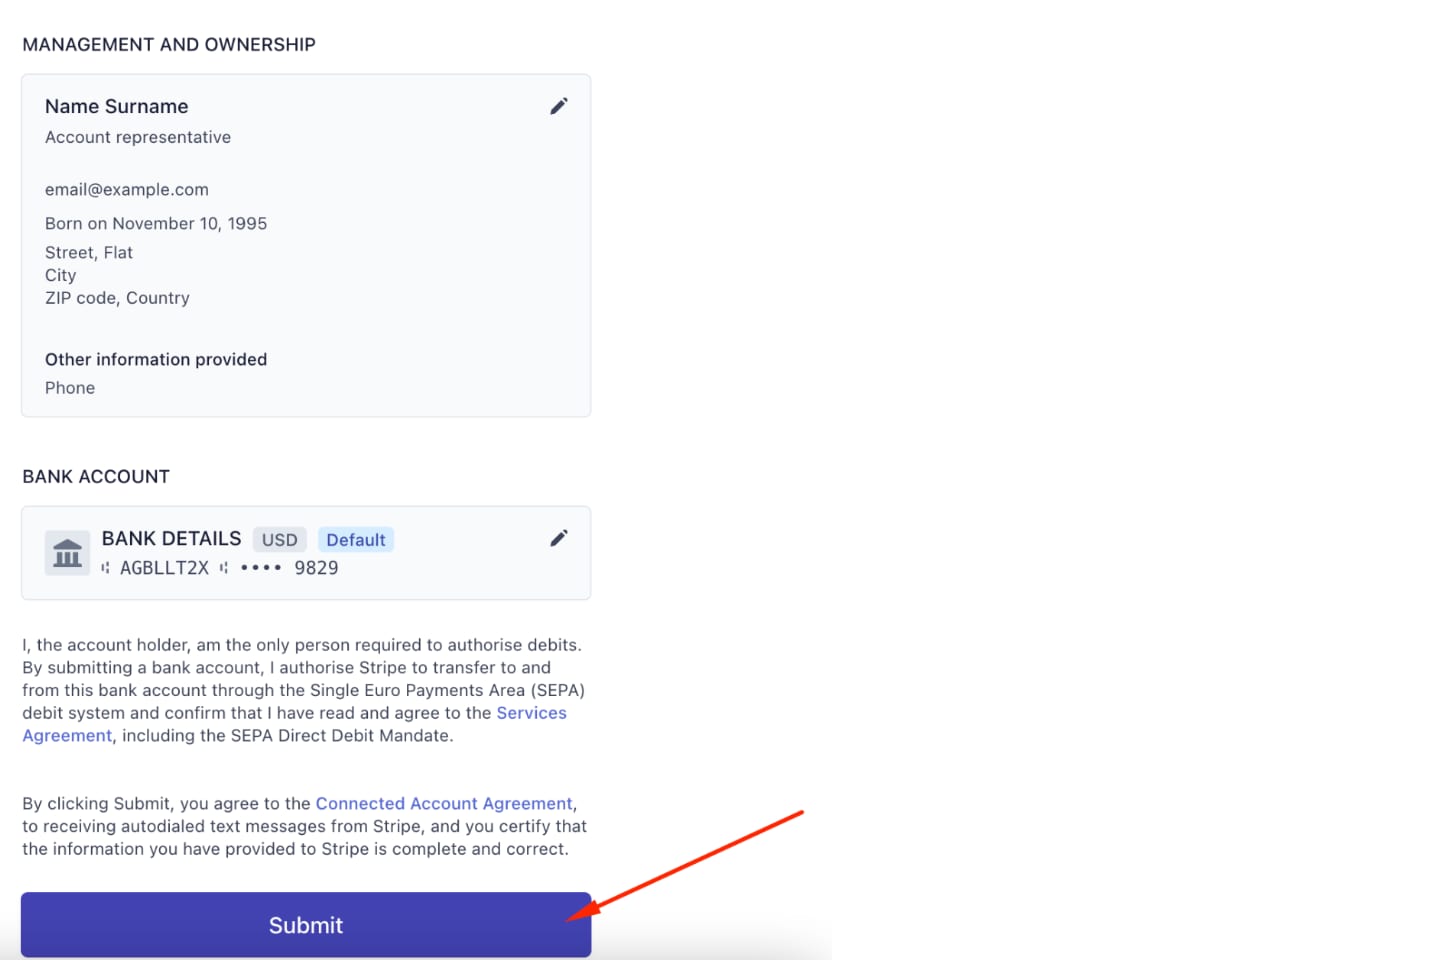Click the small icon before AGBLLT2X

pos(106,568)
